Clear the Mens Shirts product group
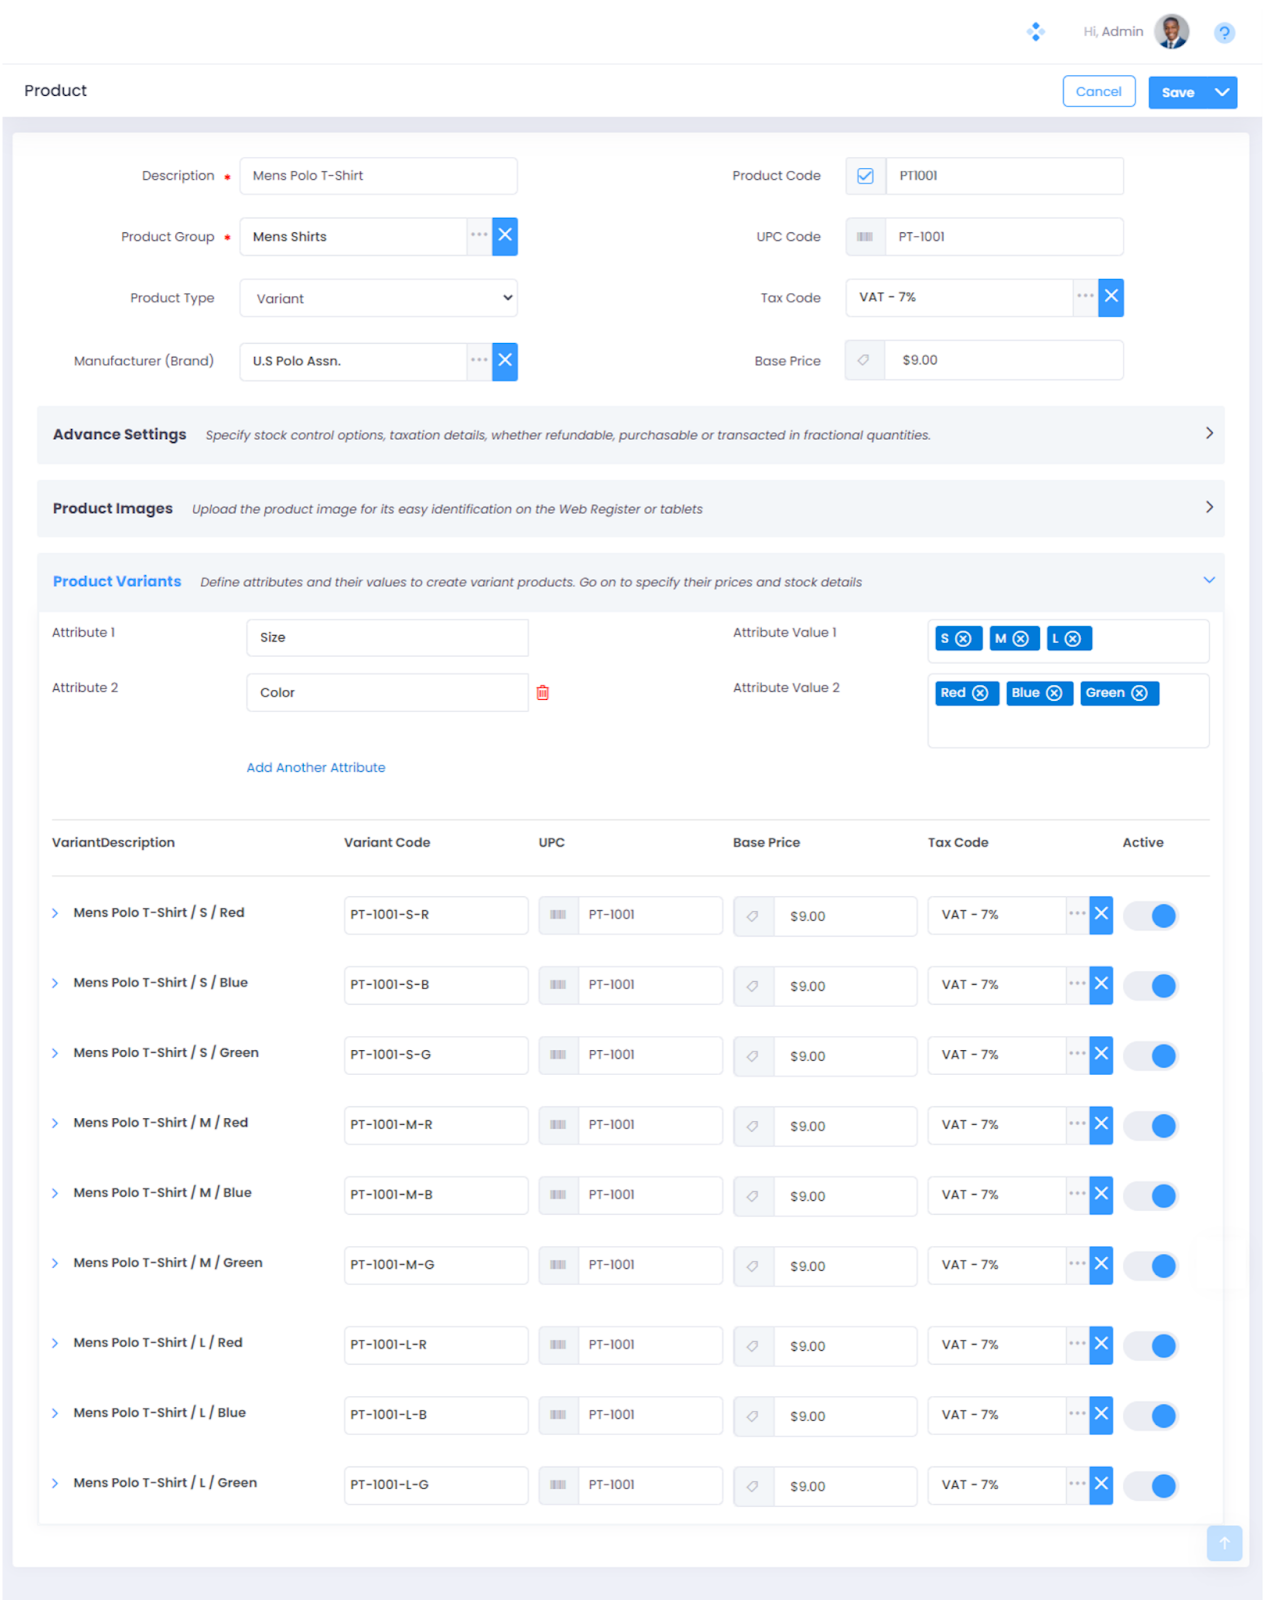The height and width of the screenshot is (1600, 1270). click(x=505, y=236)
